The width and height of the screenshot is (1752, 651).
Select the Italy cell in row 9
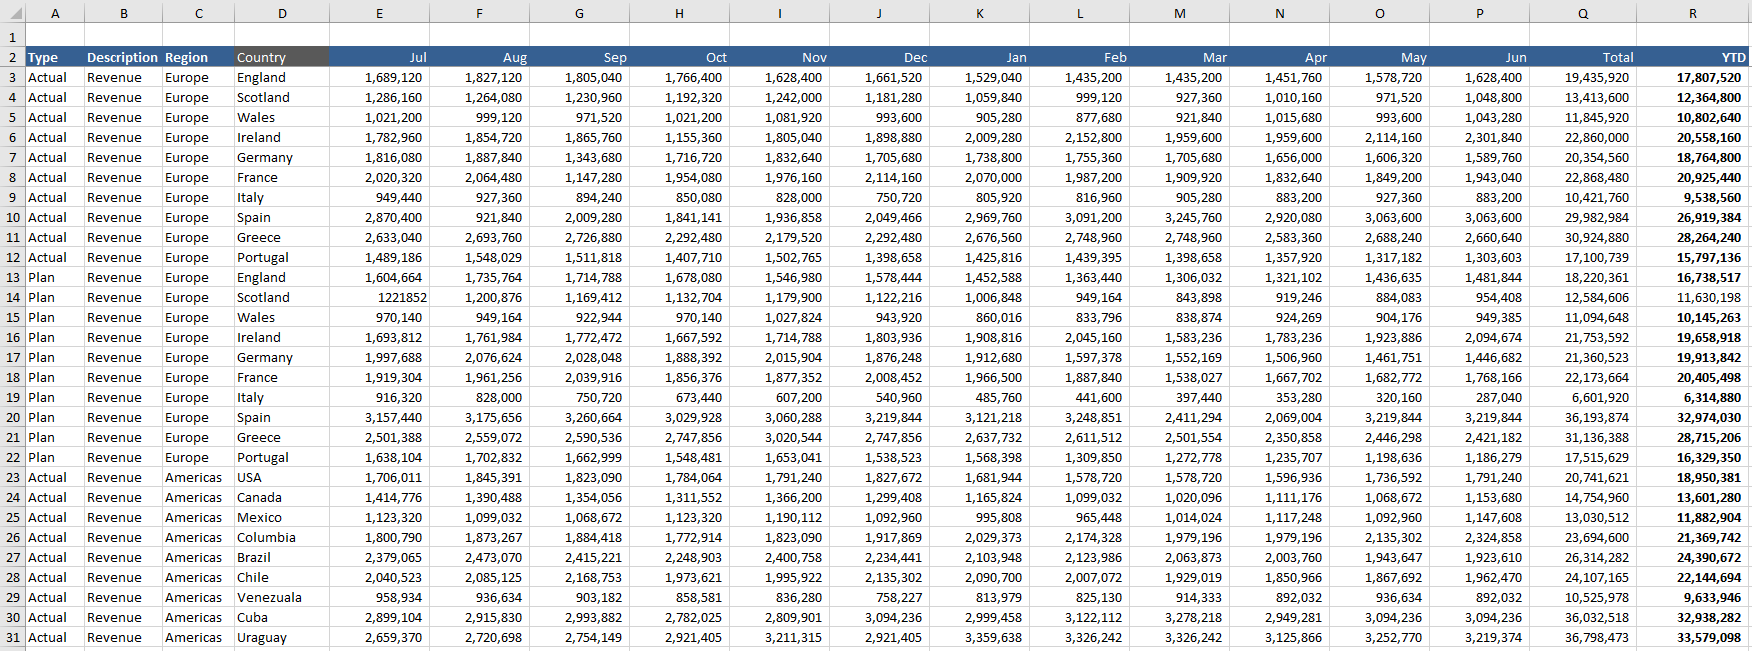click(282, 197)
